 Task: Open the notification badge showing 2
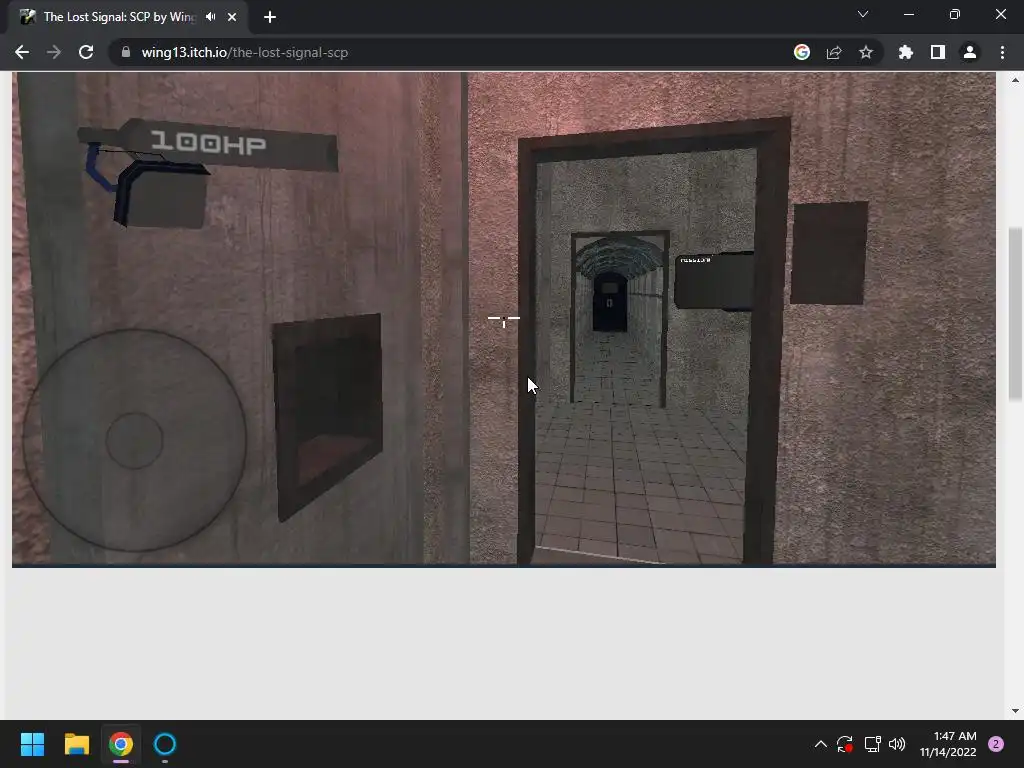(996, 744)
